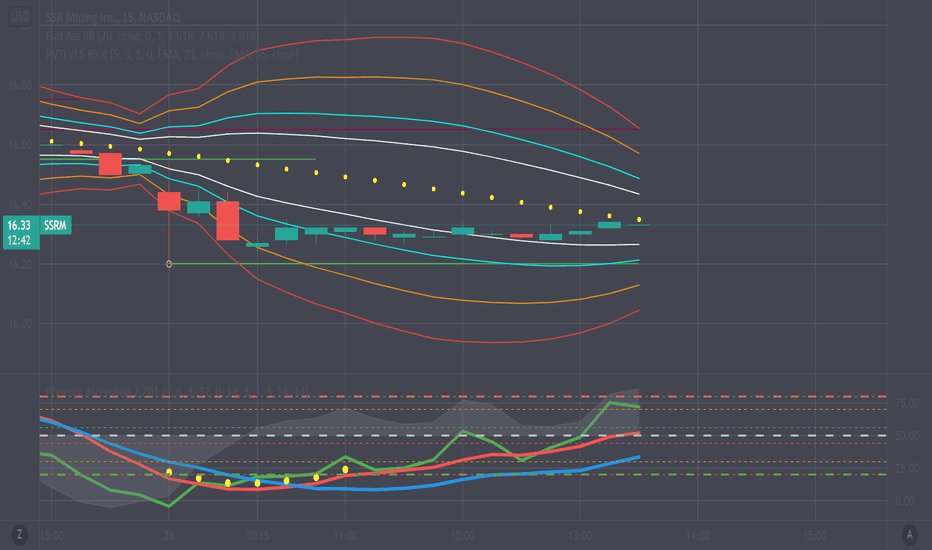Open SSR Mining Inc. symbol title
This screenshot has height=550, width=932.
(113, 18)
